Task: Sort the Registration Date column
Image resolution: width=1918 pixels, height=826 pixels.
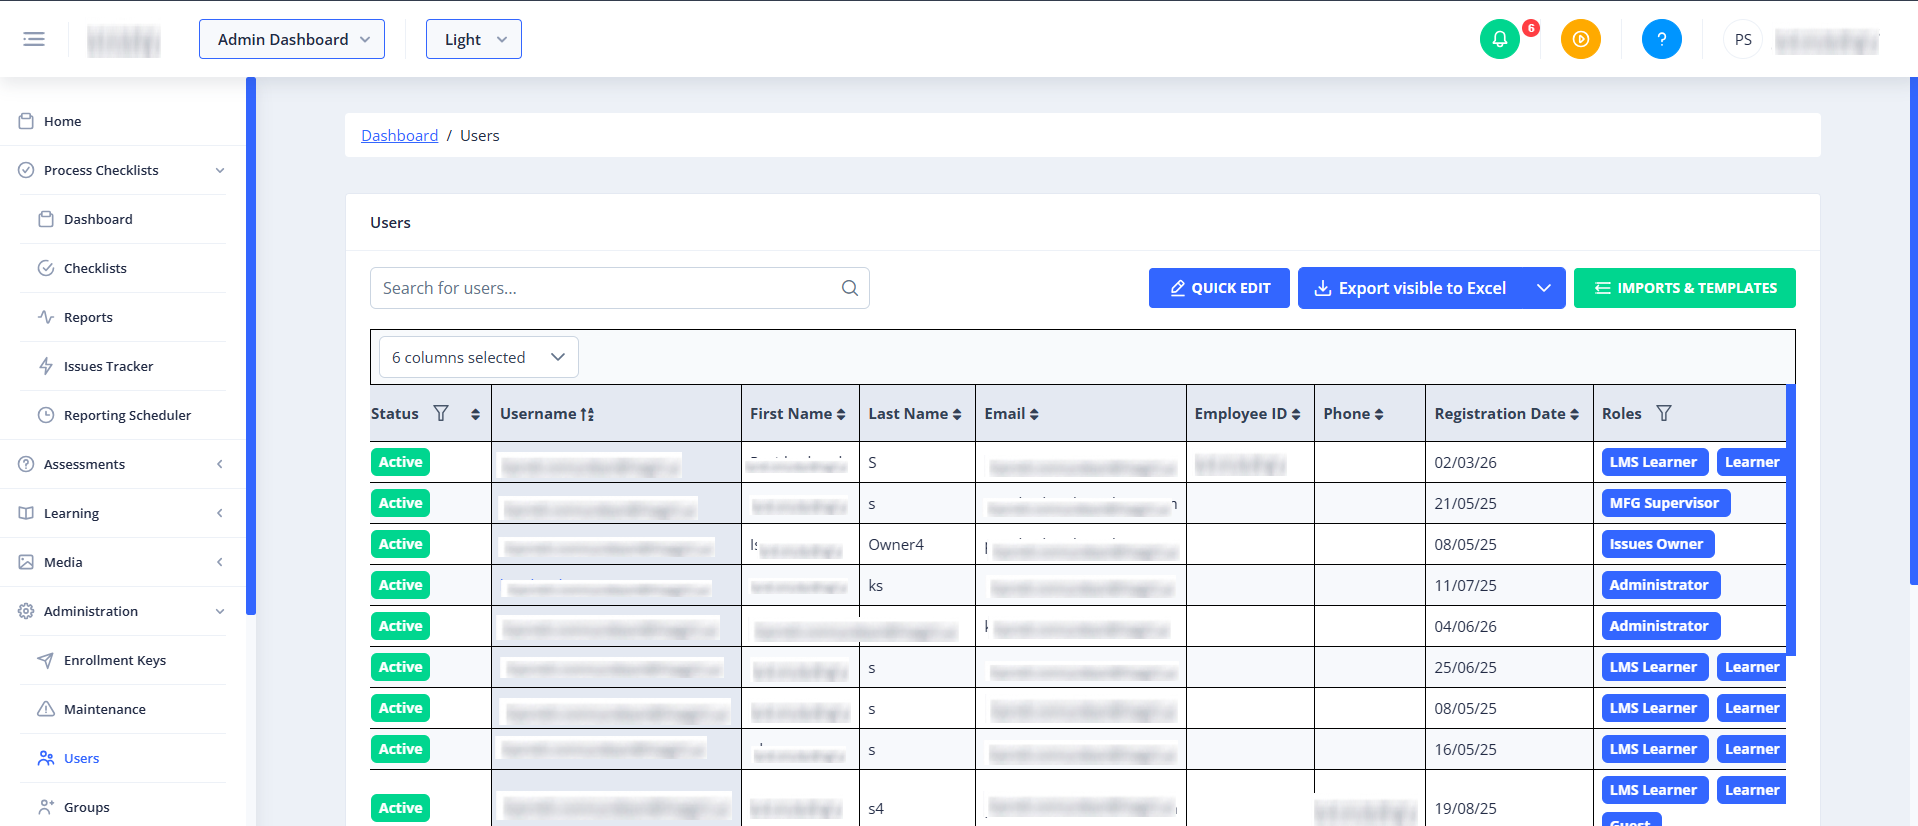Action: click(1574, 414)
